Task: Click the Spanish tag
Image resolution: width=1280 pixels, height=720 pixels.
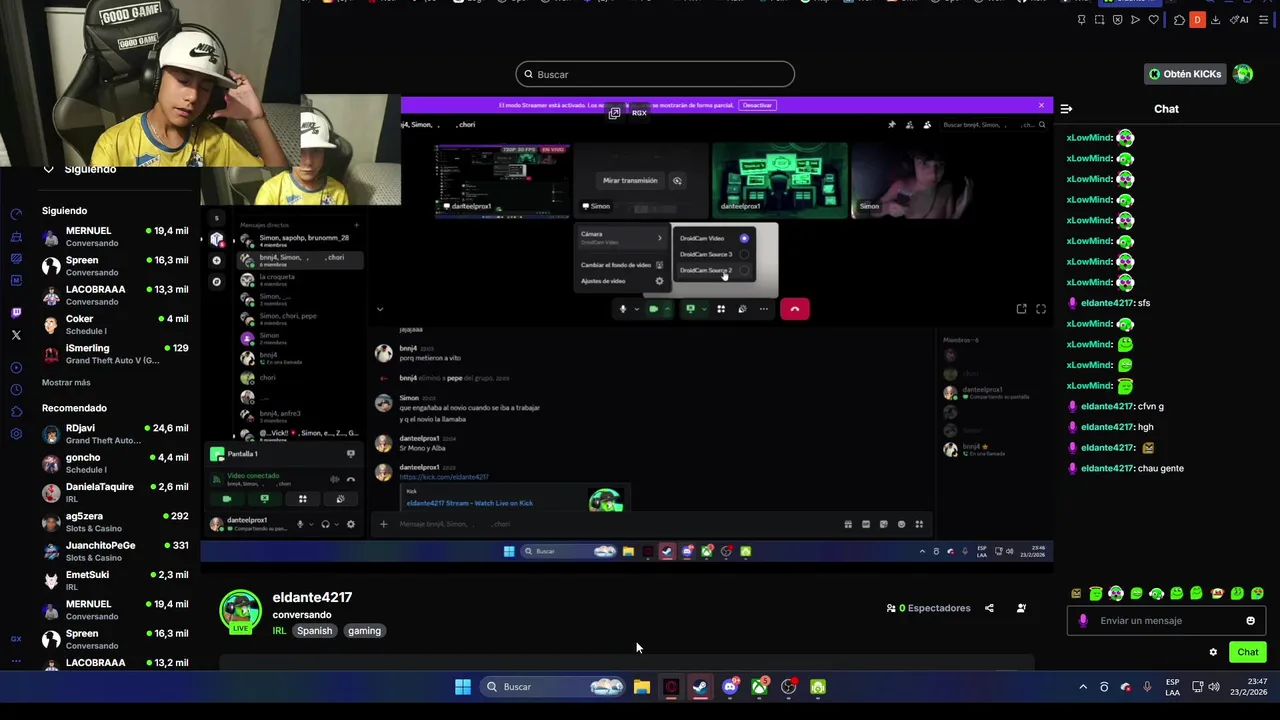Action: pyautogui.click(x=314, y=631)
